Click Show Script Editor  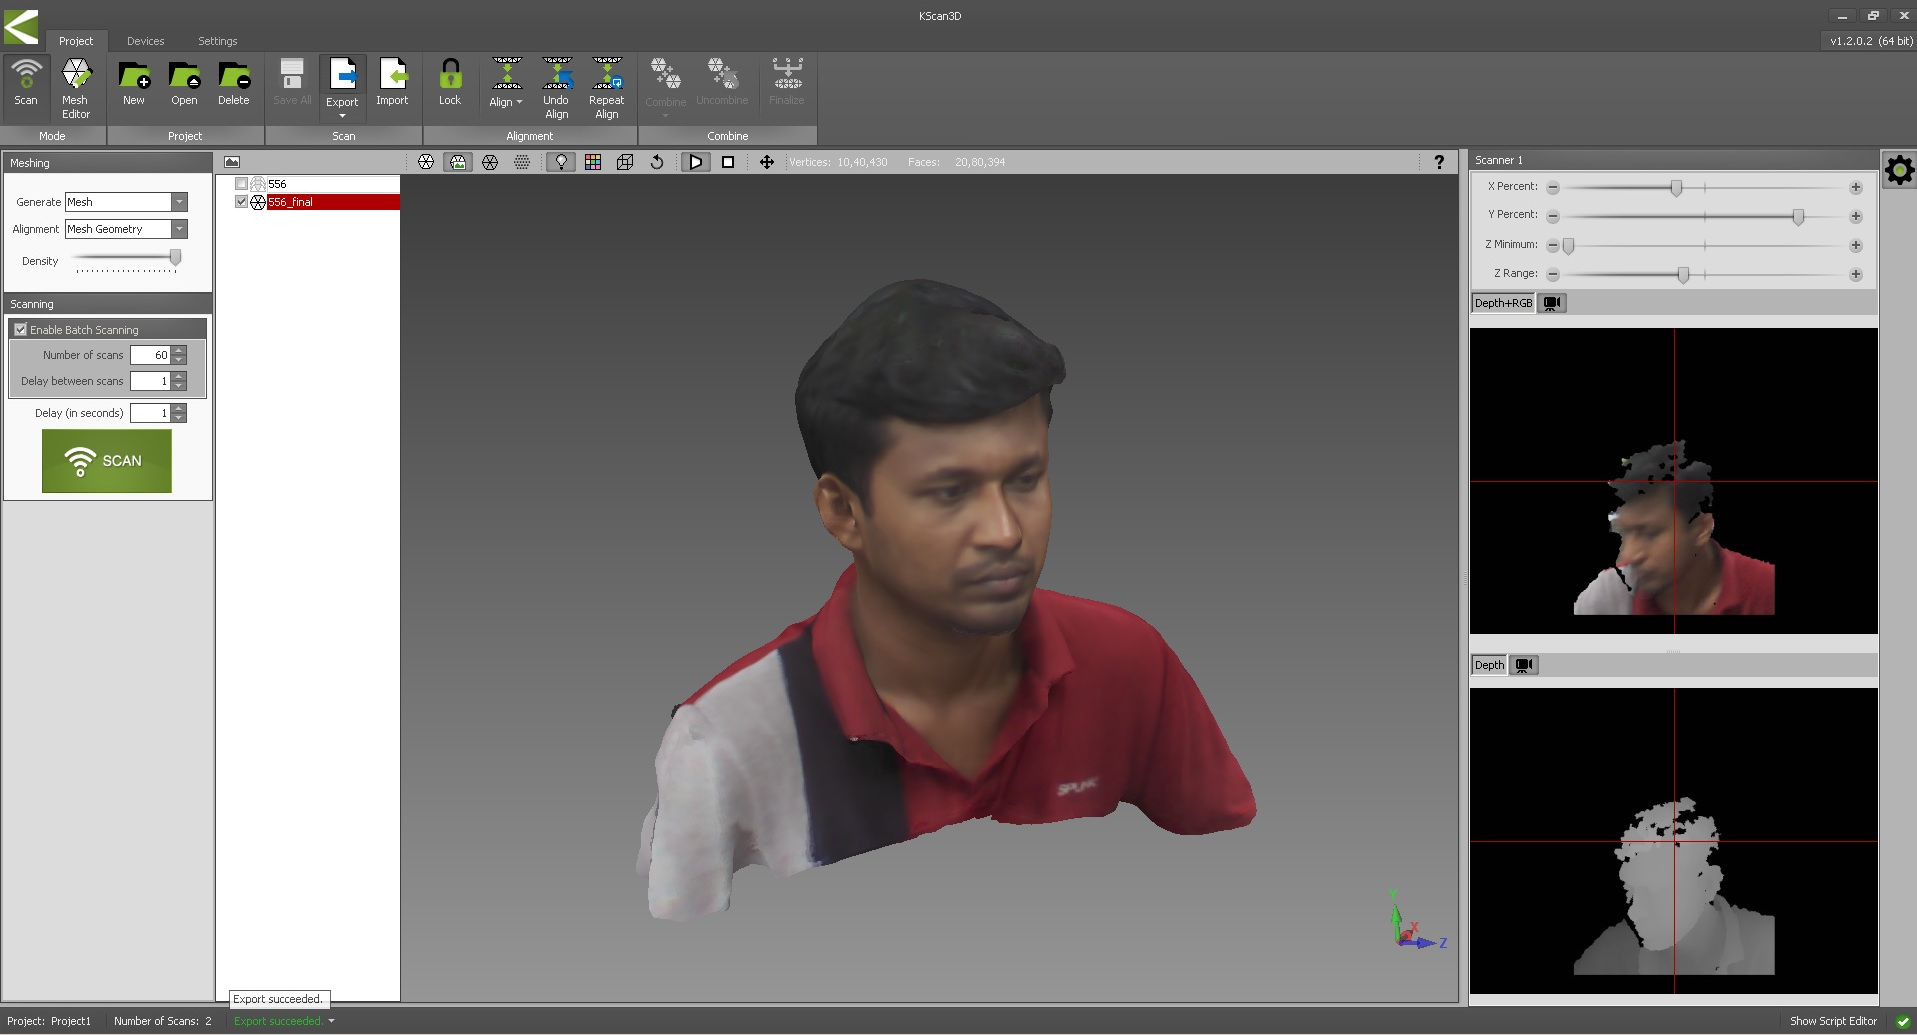1832,1021
